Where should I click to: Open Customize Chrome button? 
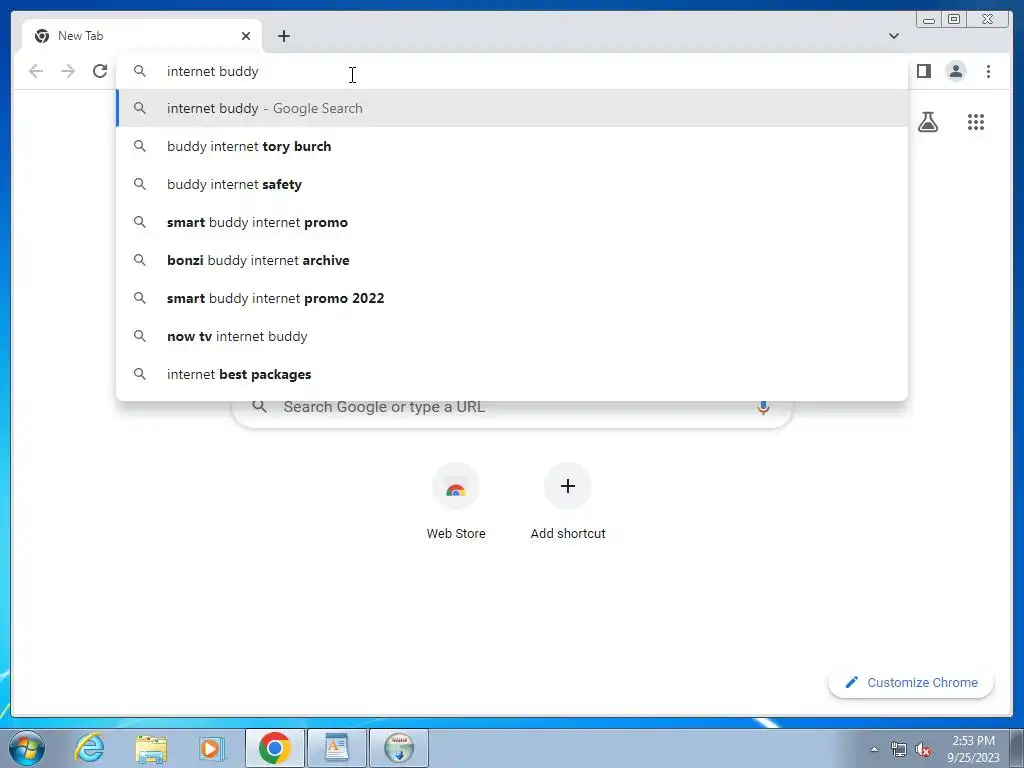click(x=911, y=682)
